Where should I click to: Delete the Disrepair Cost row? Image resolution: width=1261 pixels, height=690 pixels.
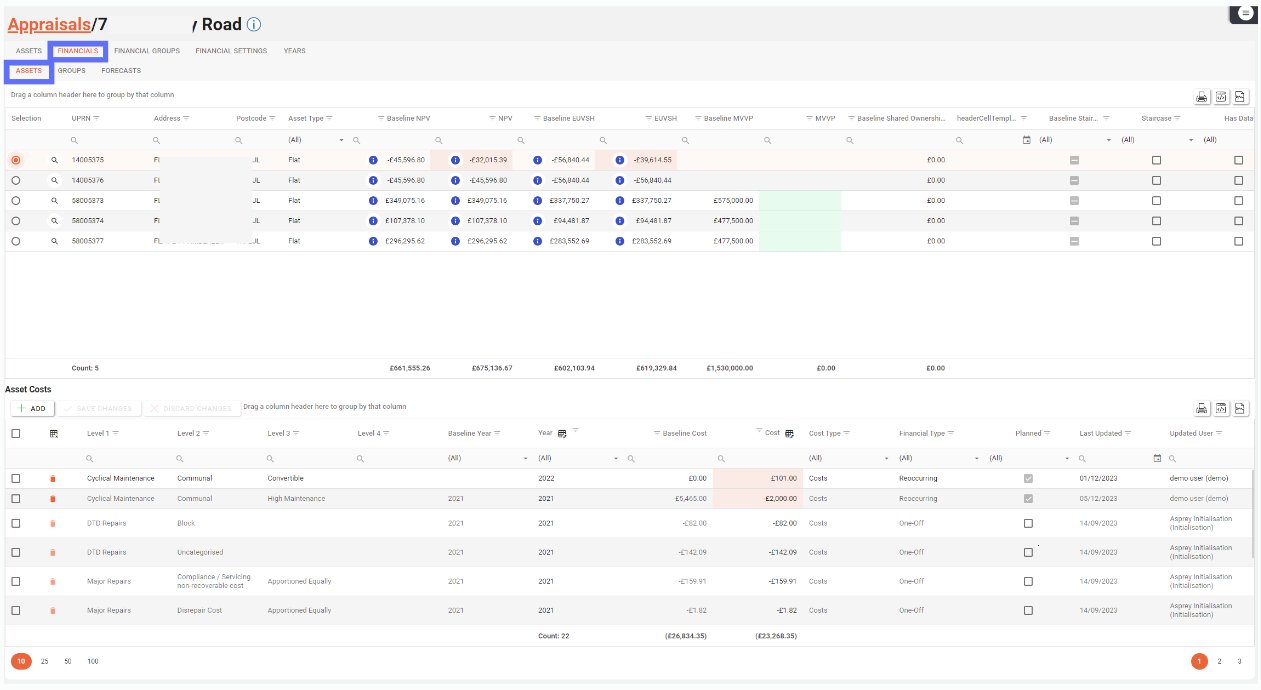tap(53, 610)
